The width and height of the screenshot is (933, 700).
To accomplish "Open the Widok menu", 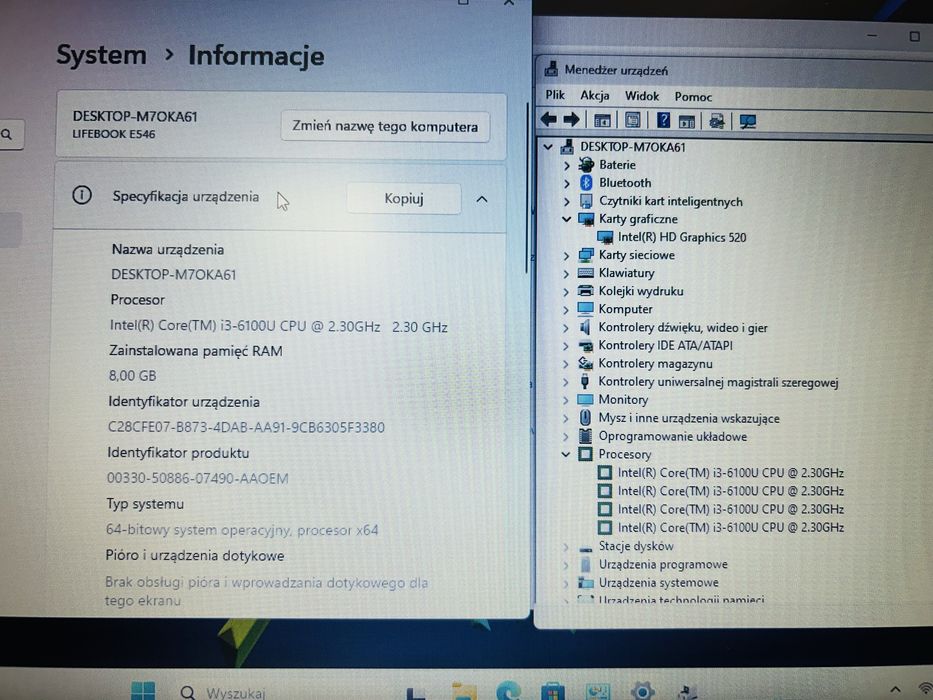I will click(641, 96).
